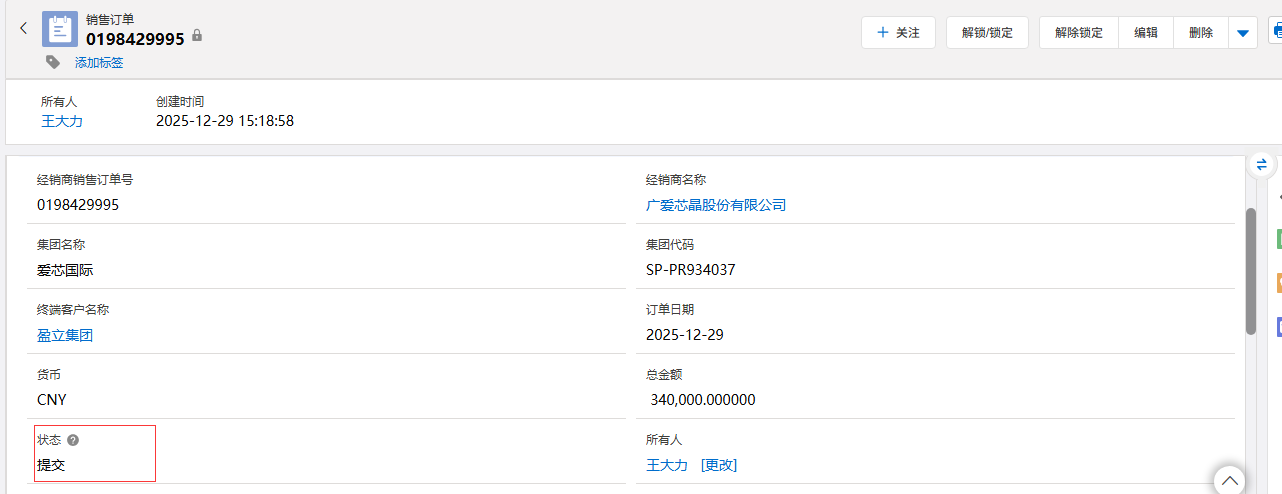Click the lock icon next to order number
The width and height of the screenshot is (1282, 494).
pos(197,36)
